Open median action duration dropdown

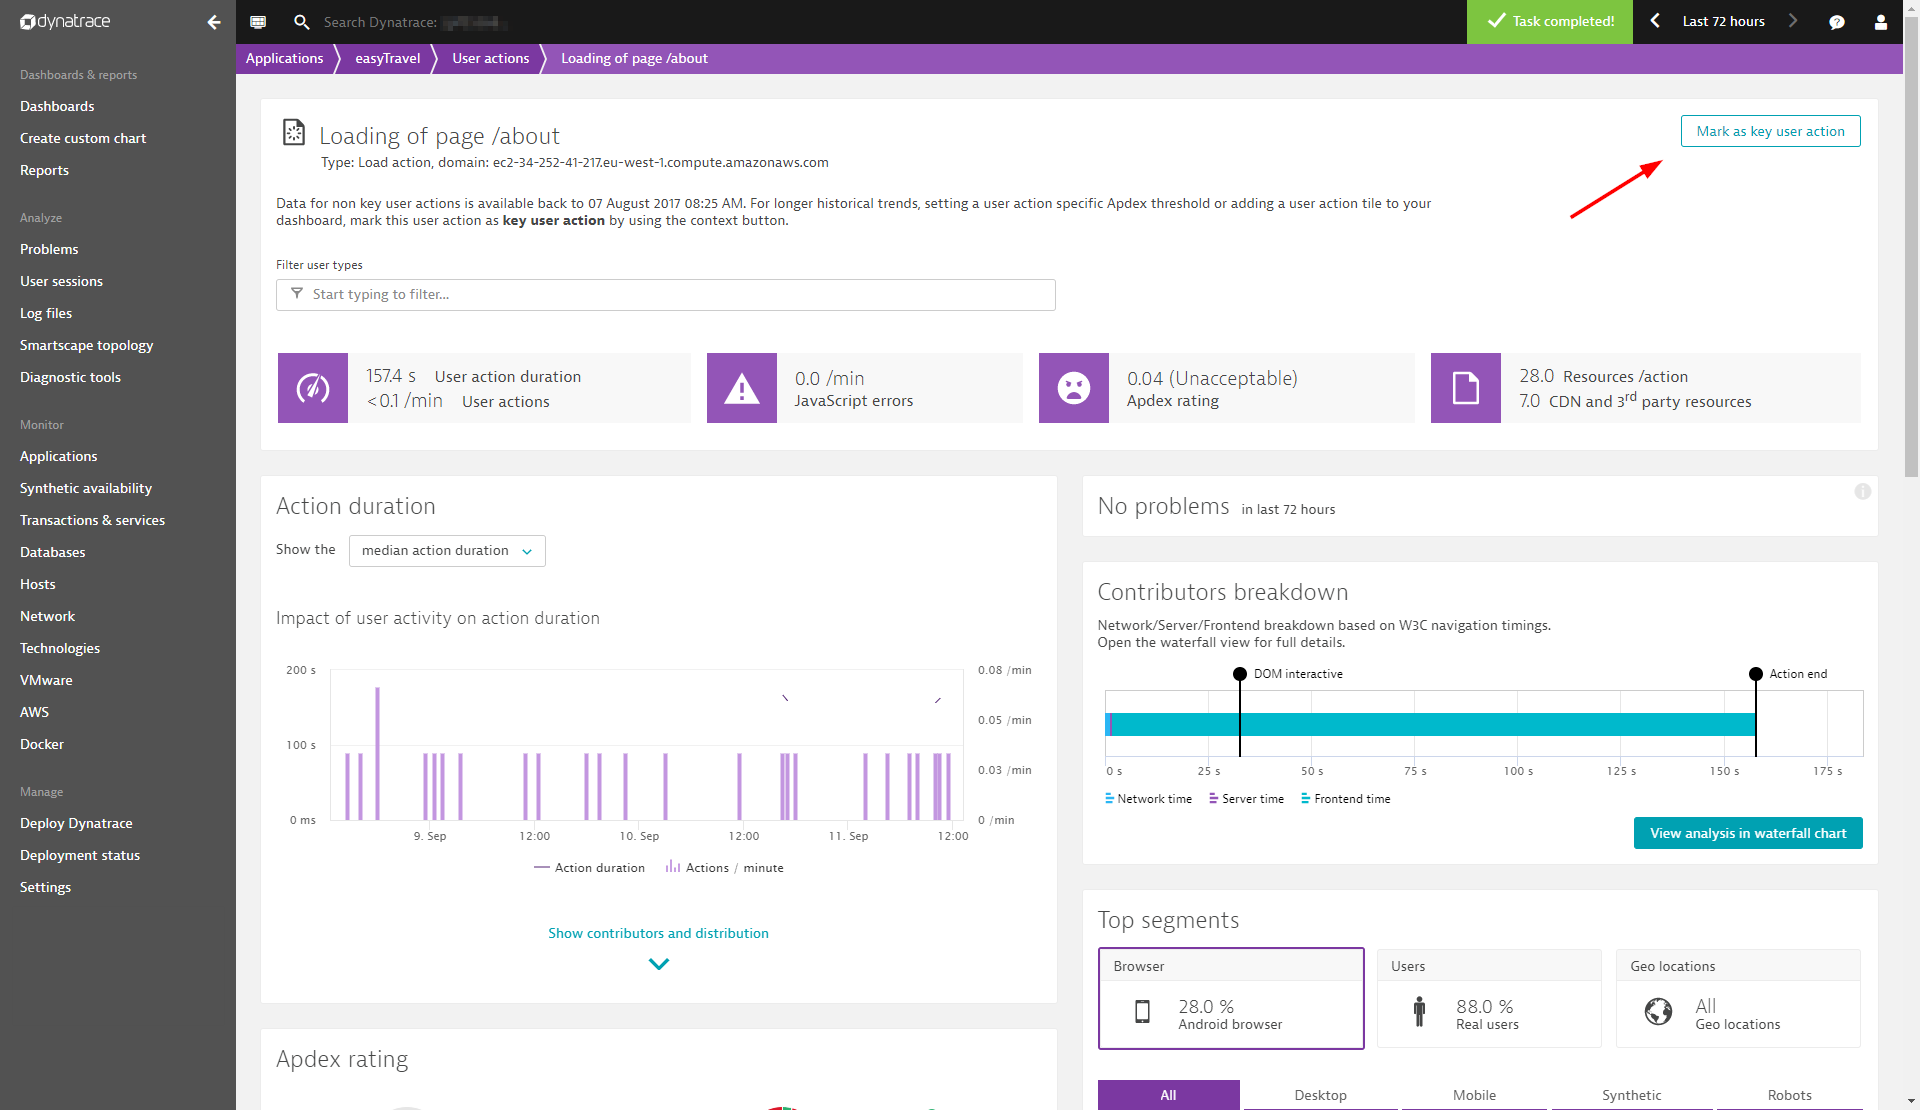(x=447, y=551)
